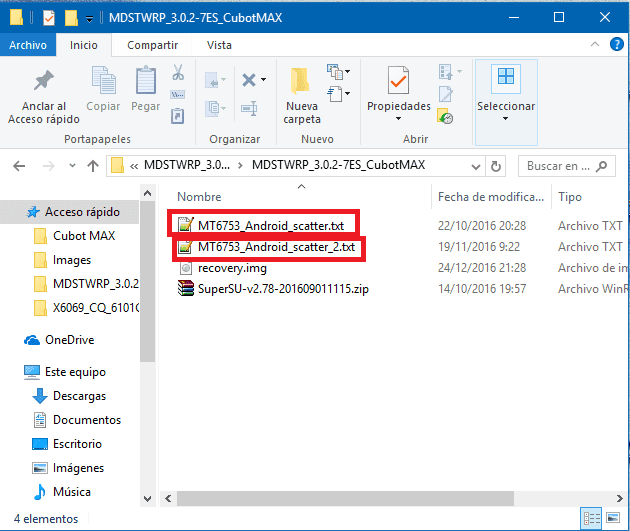The image size is (630, 531).
Task: Click the horizontal scrollbar thumb in file list
Action: (345, 498)
